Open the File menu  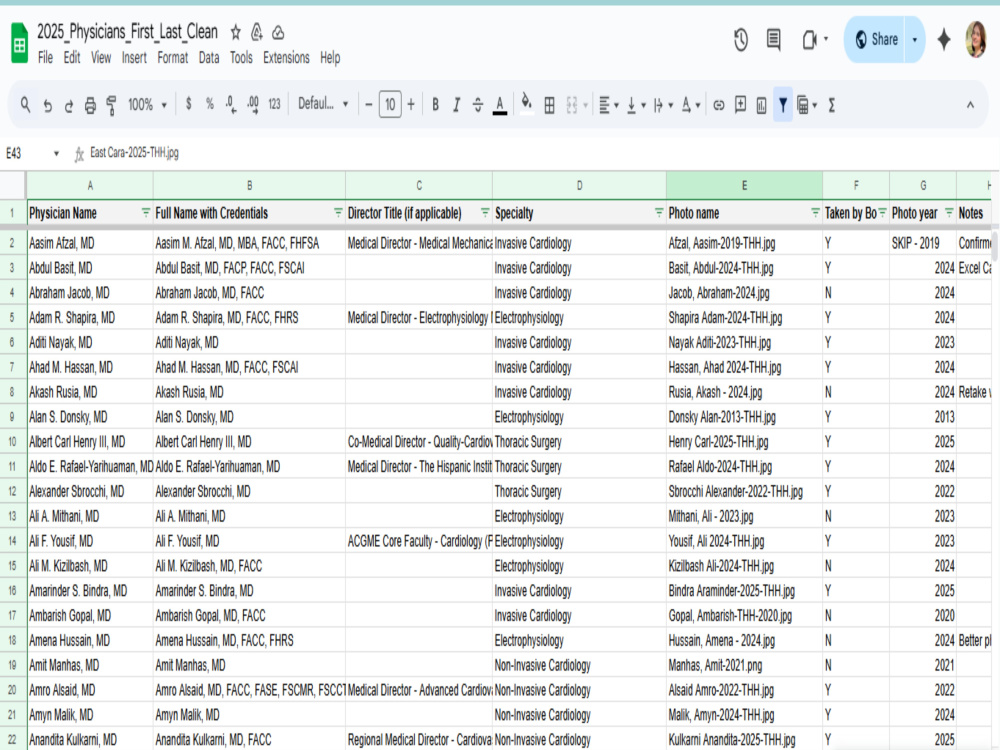click(x=45, y=58)
